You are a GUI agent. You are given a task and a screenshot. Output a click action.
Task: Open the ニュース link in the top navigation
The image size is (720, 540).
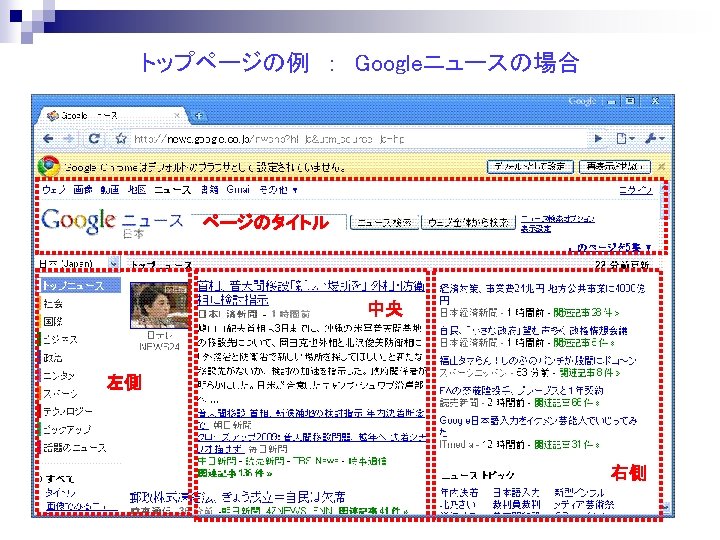pyautogui.click(x=173, y=190)
